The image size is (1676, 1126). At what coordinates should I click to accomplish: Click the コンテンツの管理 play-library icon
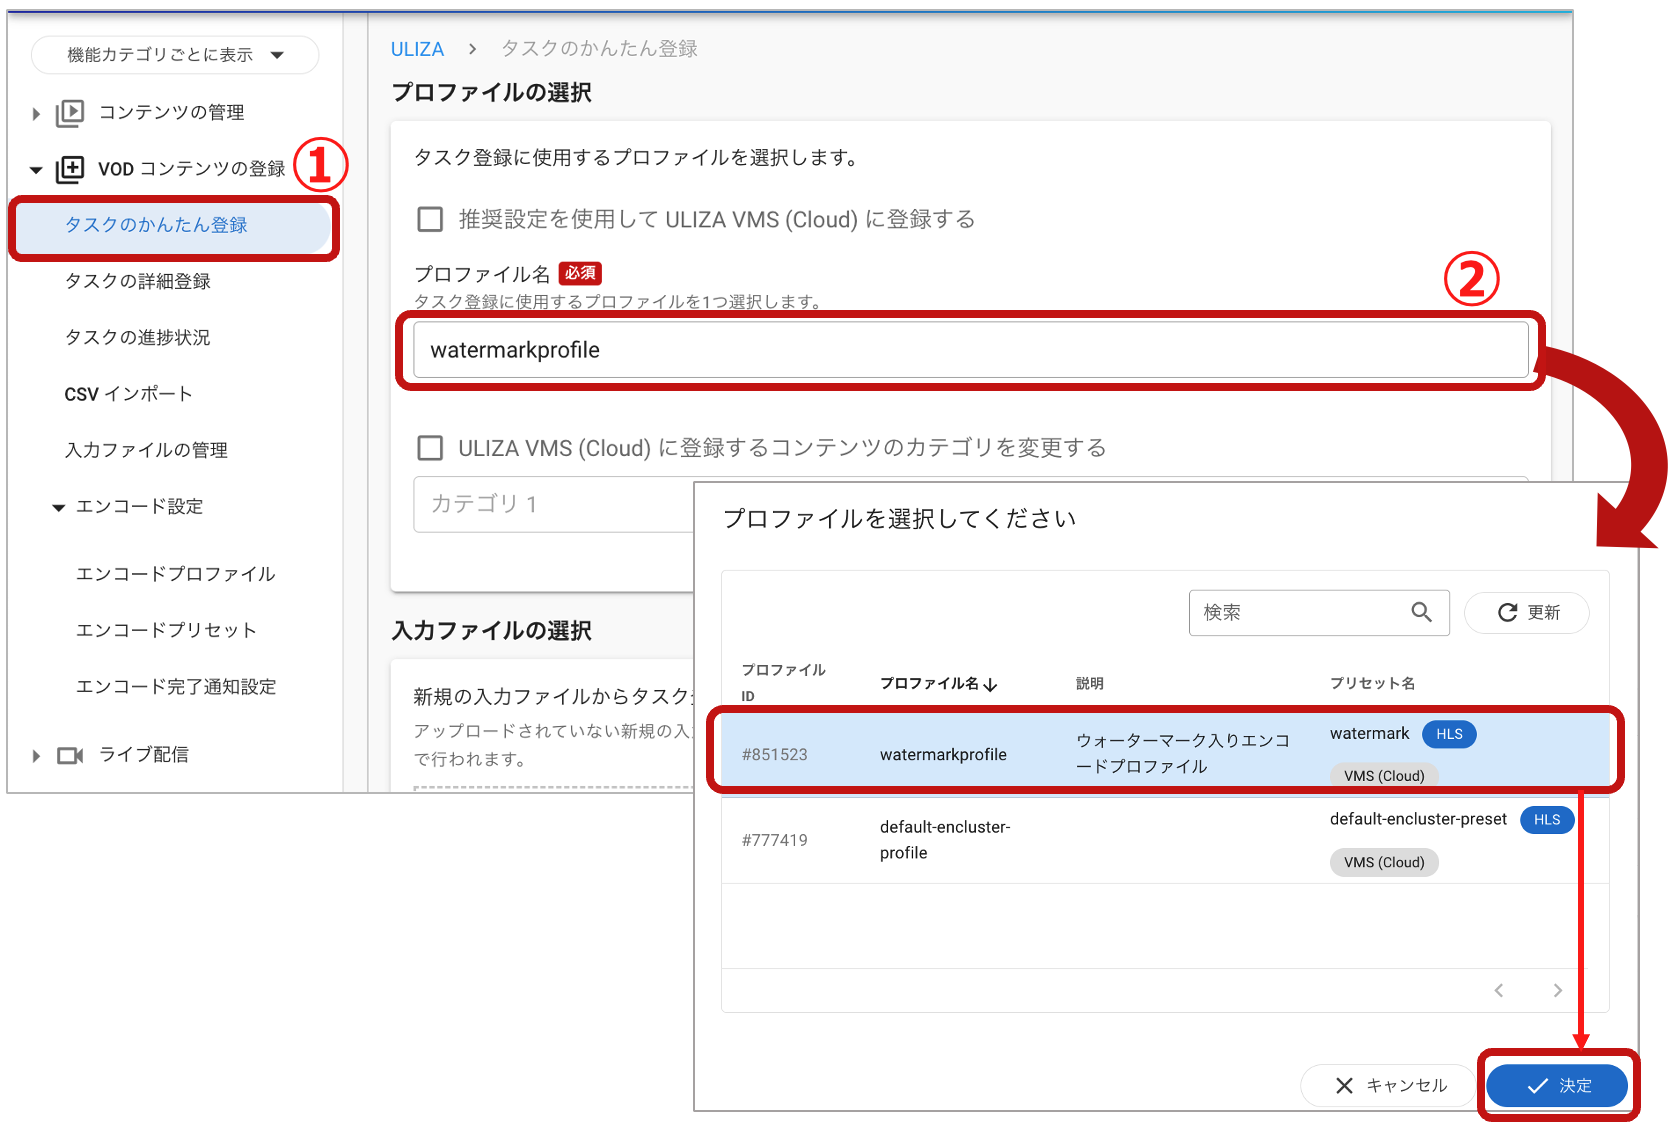pos(69,113)
